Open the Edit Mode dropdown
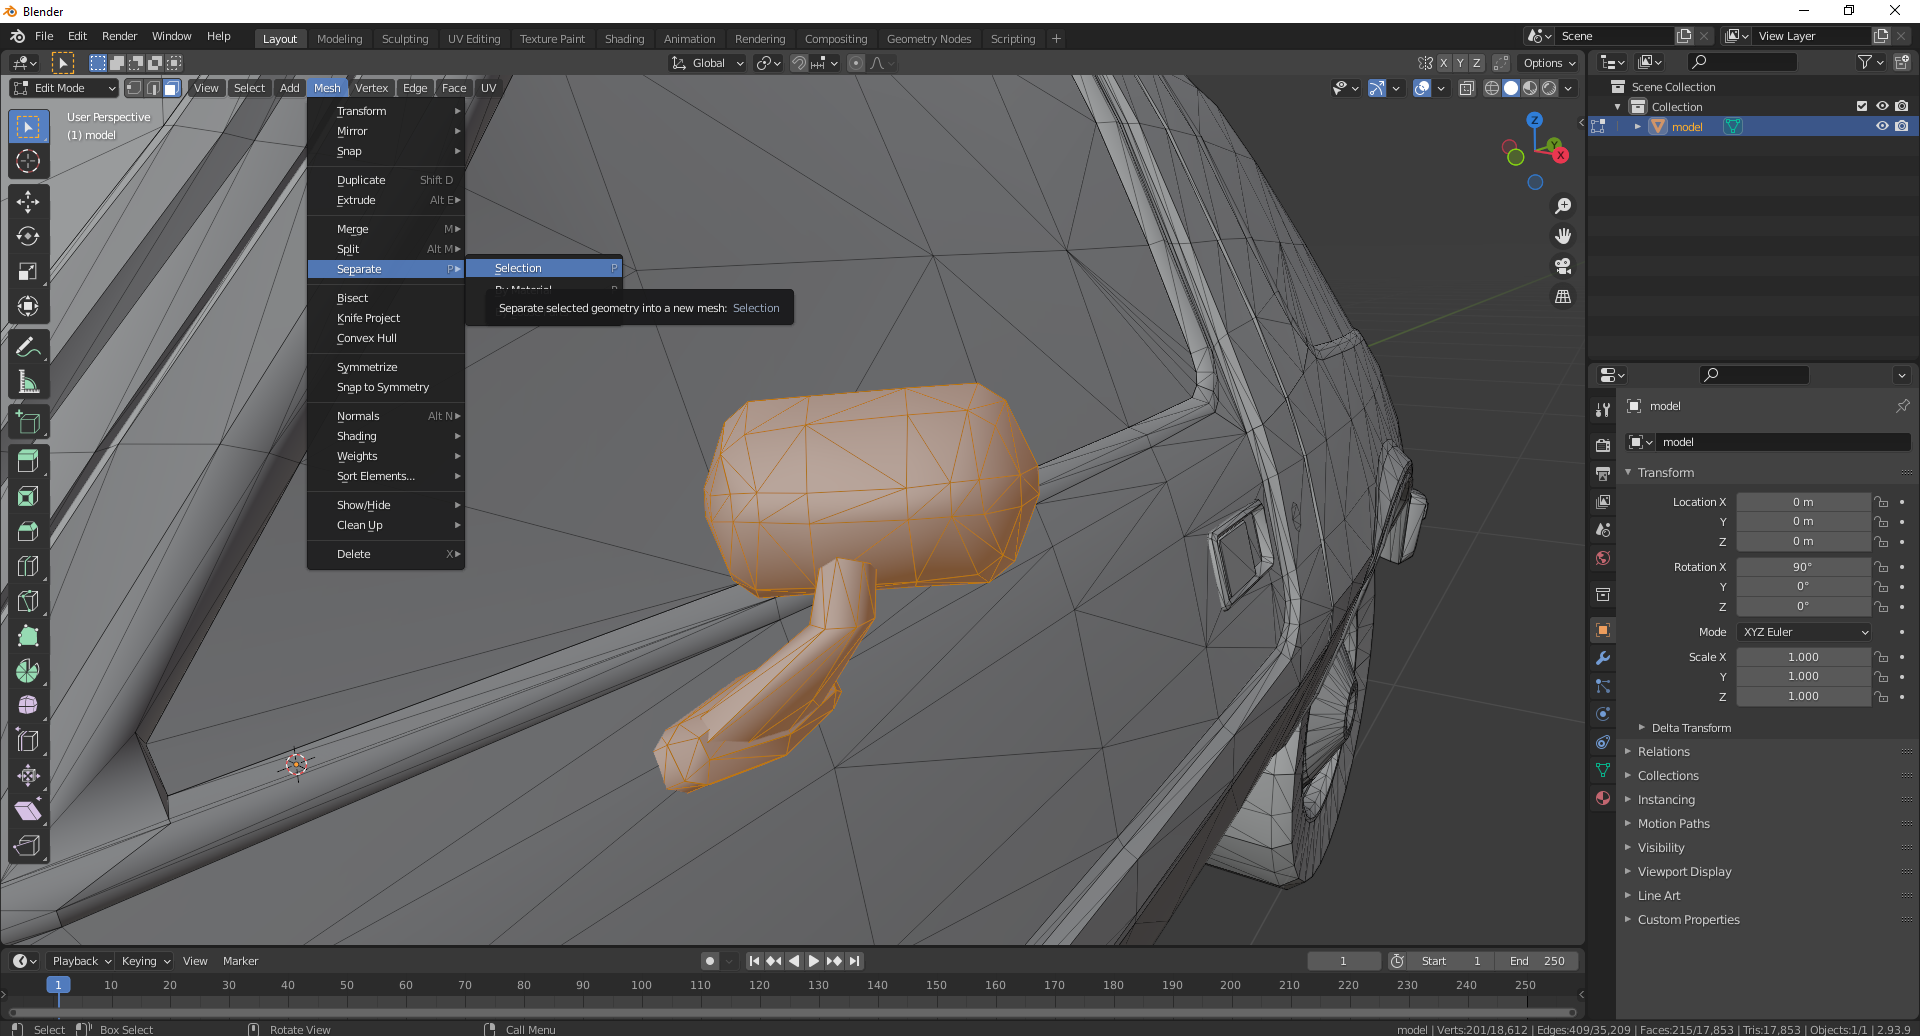1920x1036 pixels. point(64,88)
